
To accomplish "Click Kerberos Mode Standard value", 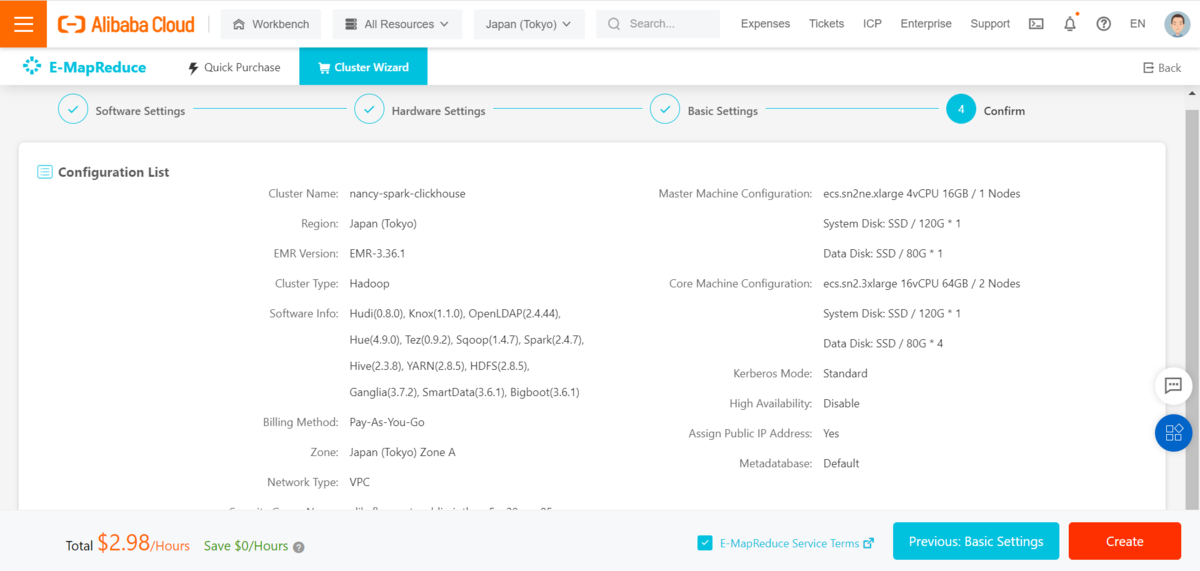I will point(845,374).
